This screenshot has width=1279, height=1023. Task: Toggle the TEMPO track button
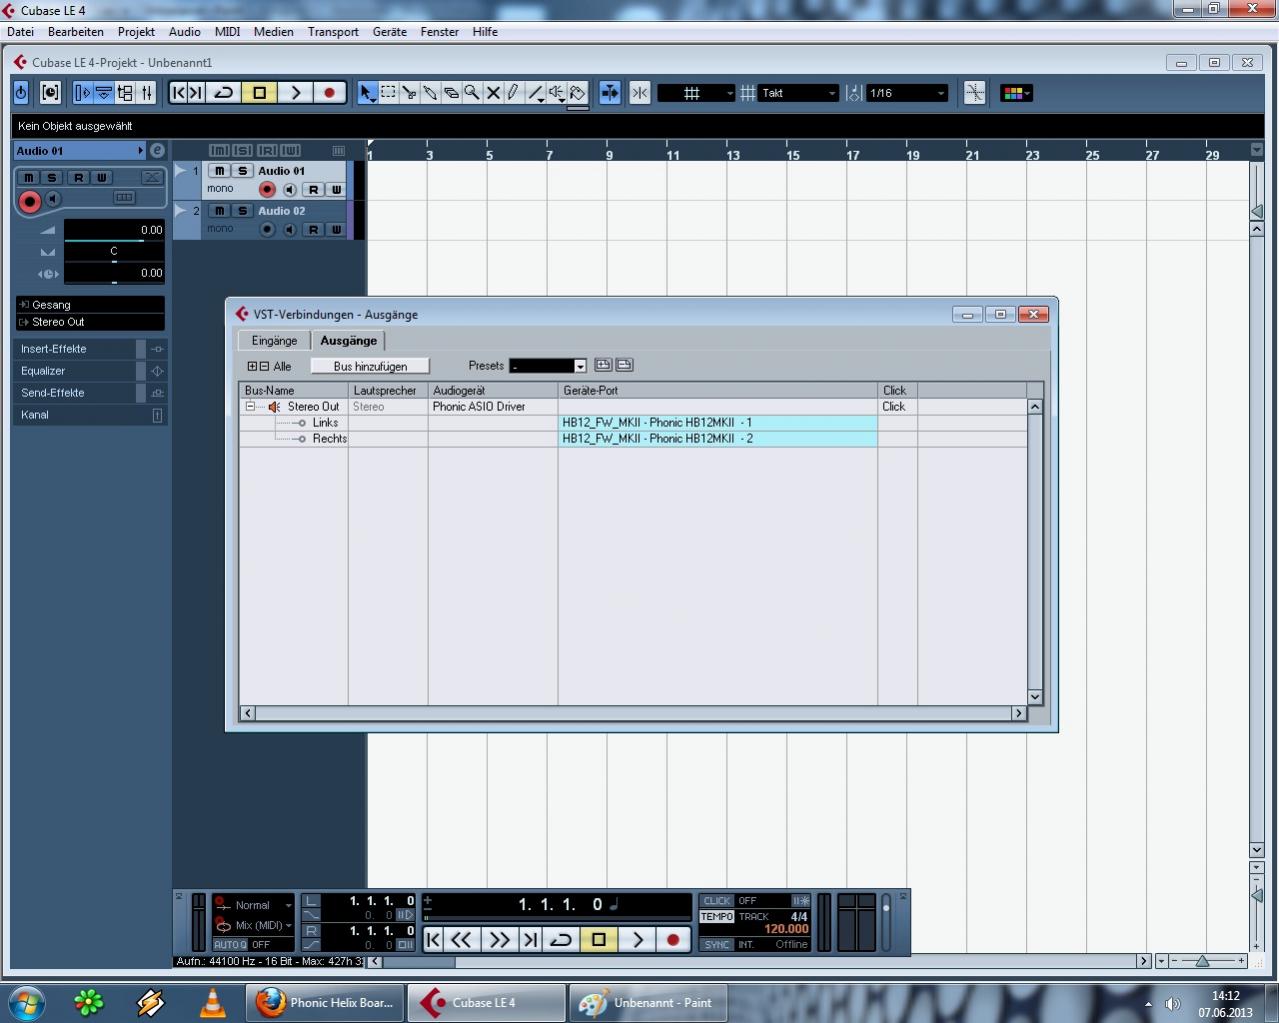[717, 916]
